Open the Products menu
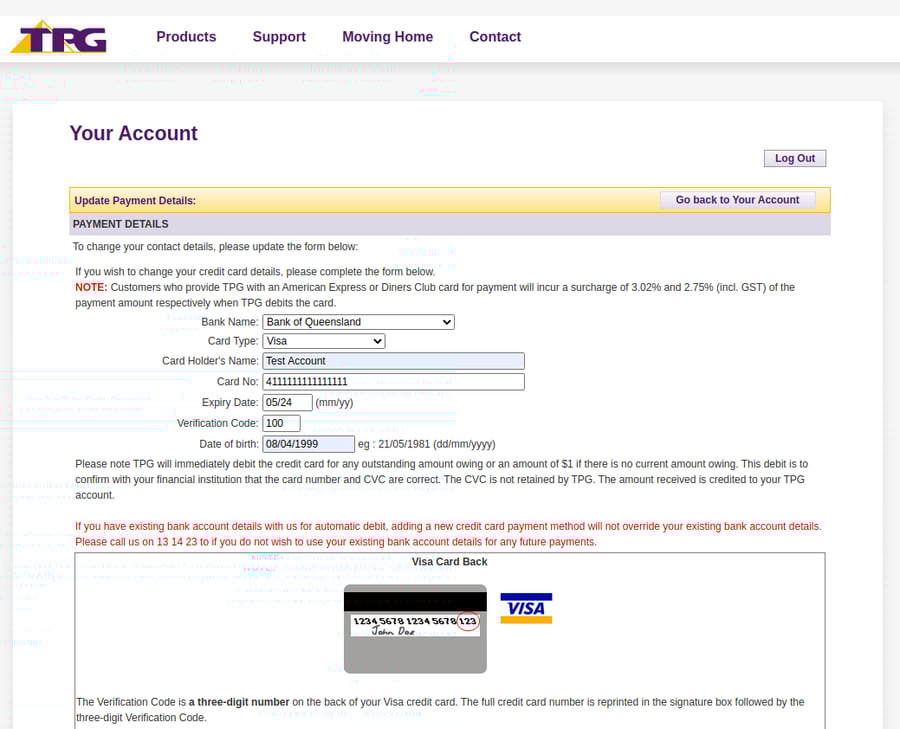The height and width of the screenshot is (729, 900). click(186, 36)
